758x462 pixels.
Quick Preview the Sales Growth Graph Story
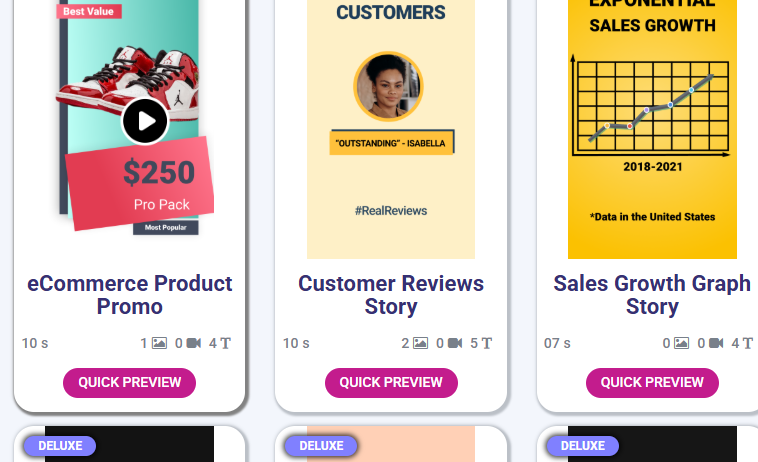[x=652, y=382]
